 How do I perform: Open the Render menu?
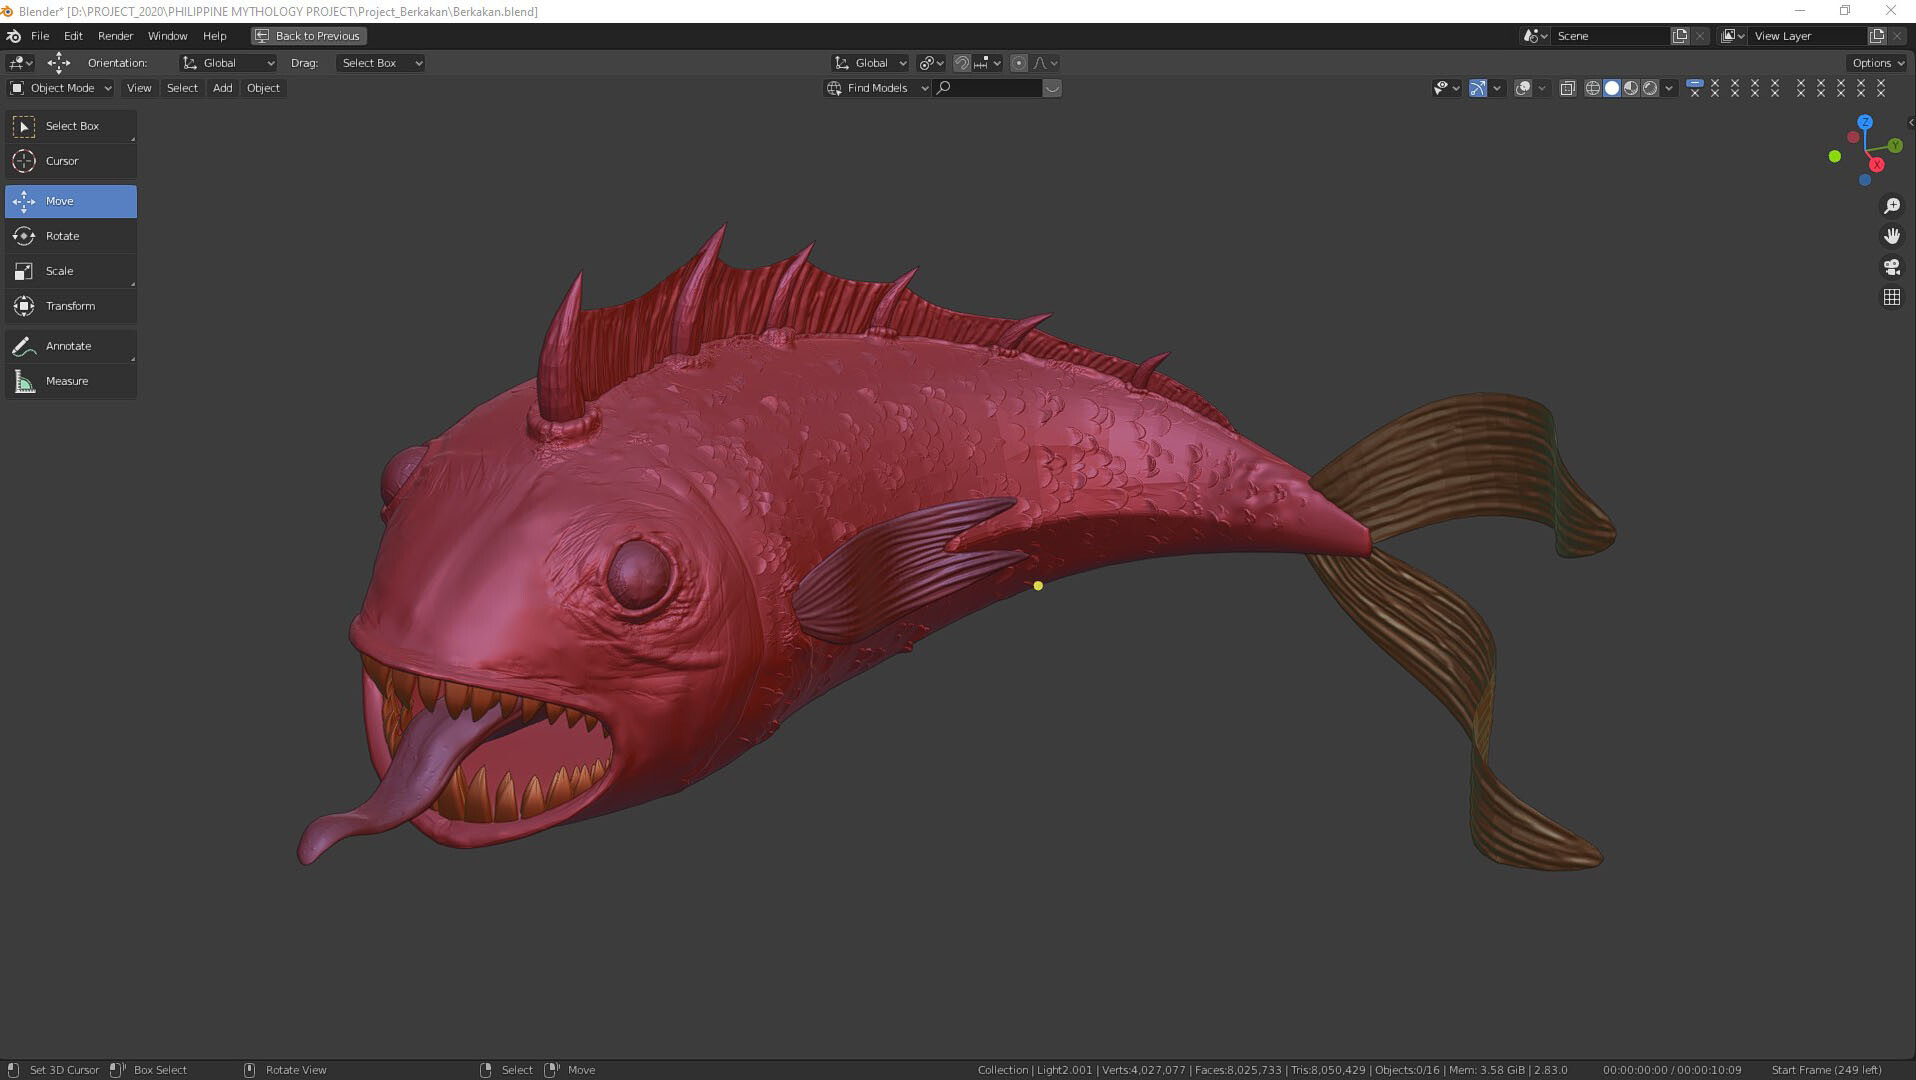click(x=115, y=36)
